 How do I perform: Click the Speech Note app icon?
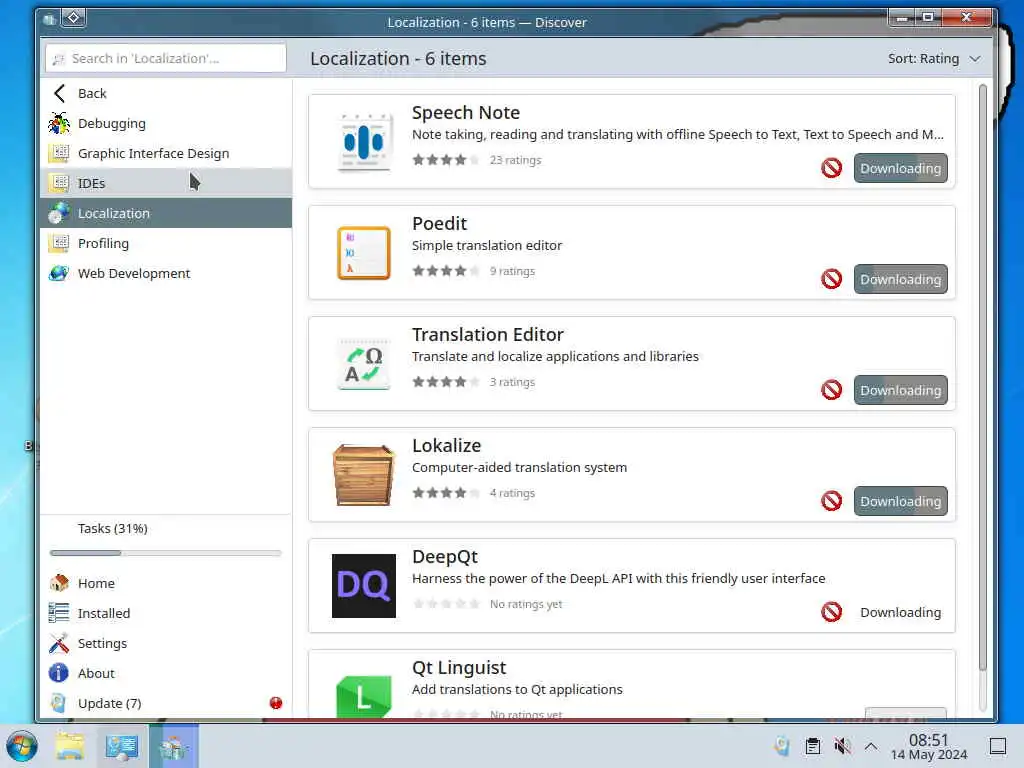pyautogui.click(x=364, y=142)
